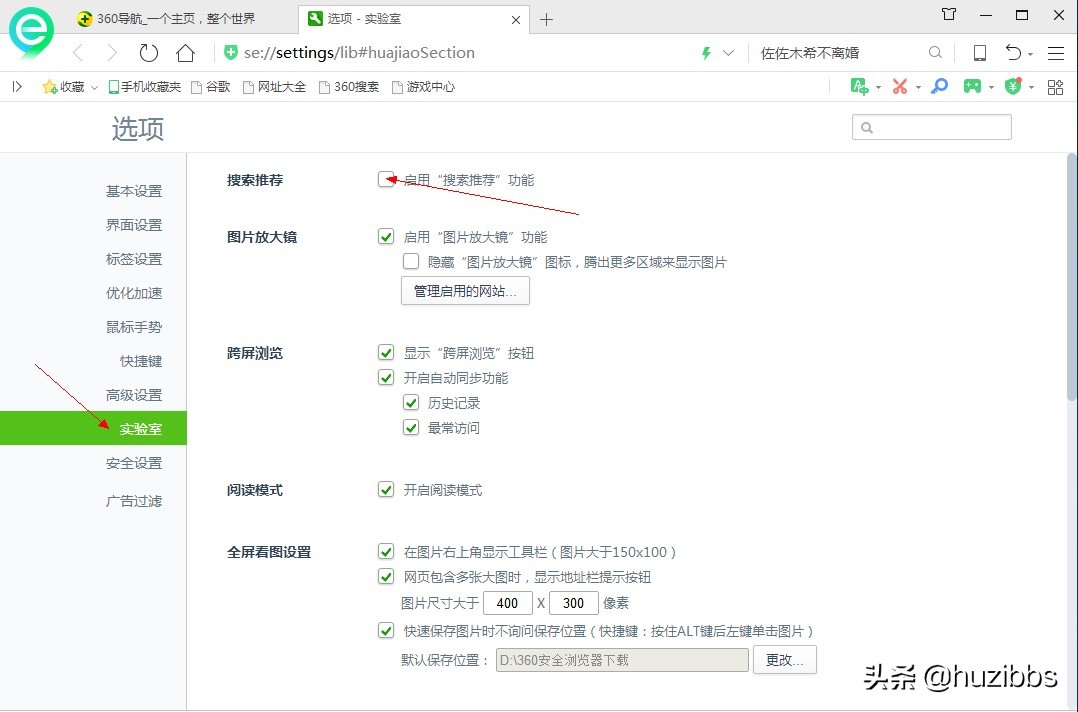Enable the 搜索推荐 feature checkbox
Image resolution: width=1078 pixels, height=712 pixels.
tap(387, 180)
